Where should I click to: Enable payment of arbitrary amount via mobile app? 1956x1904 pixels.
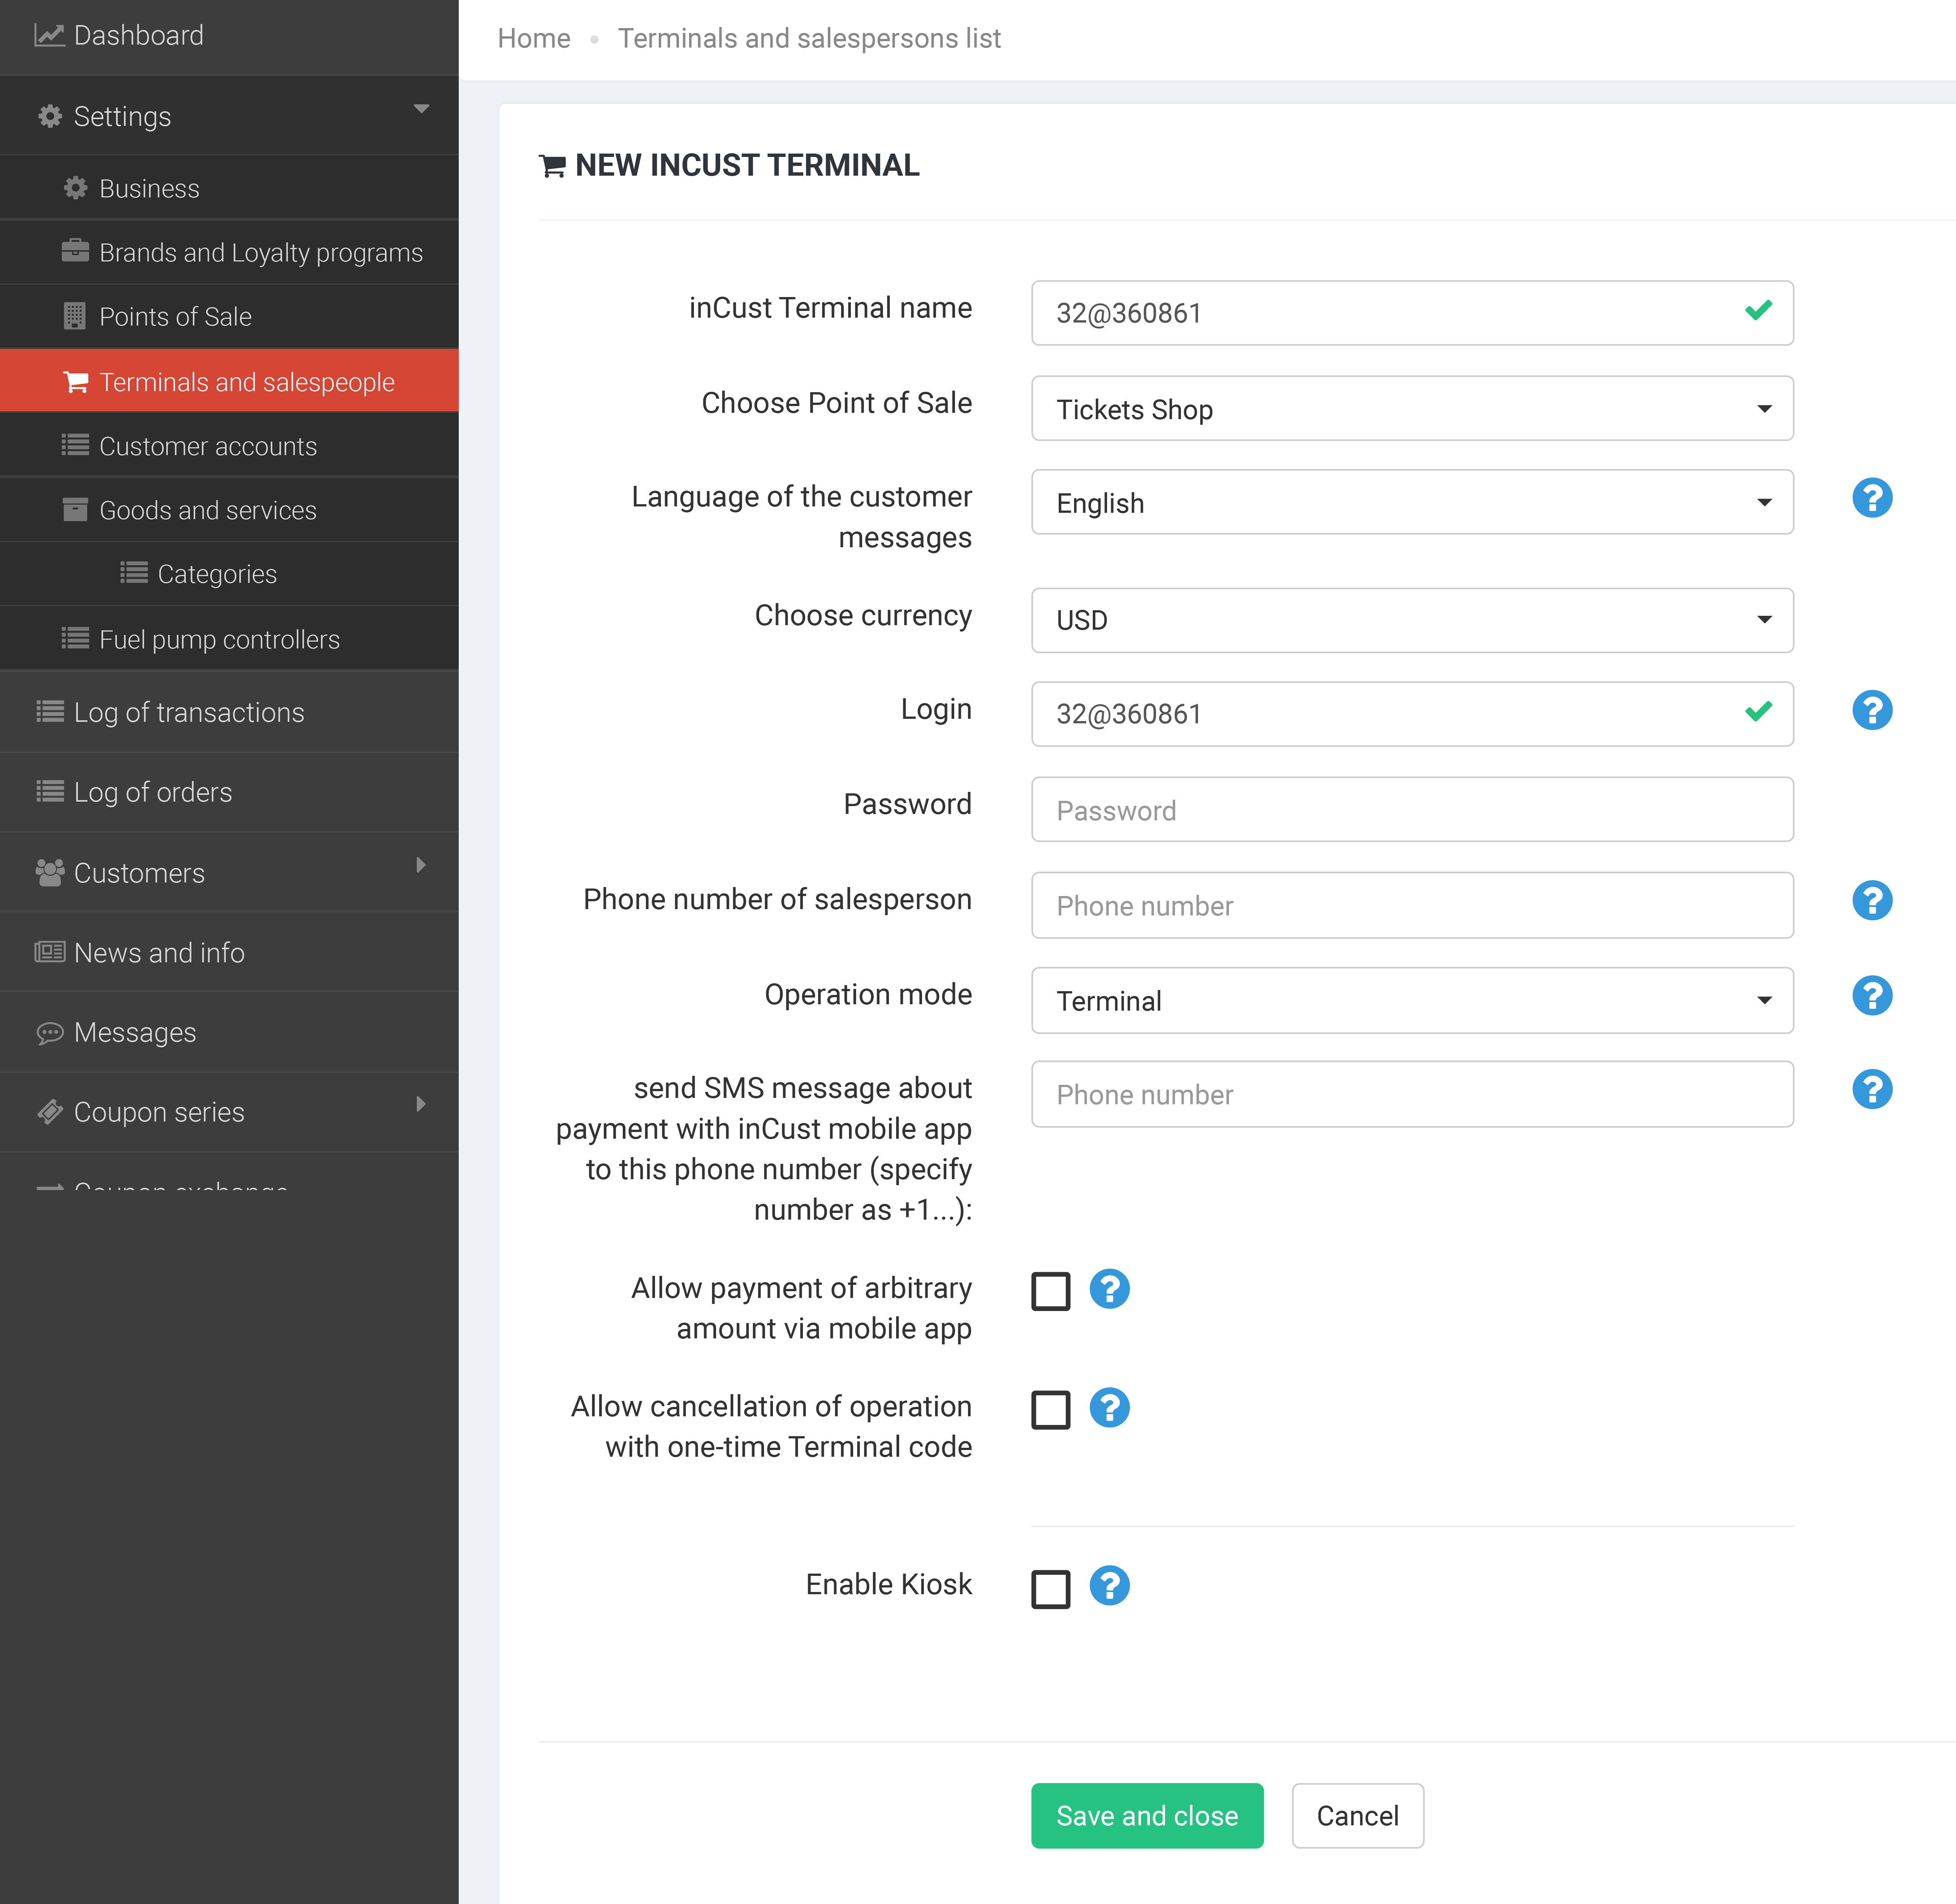coord(1050,1291)
